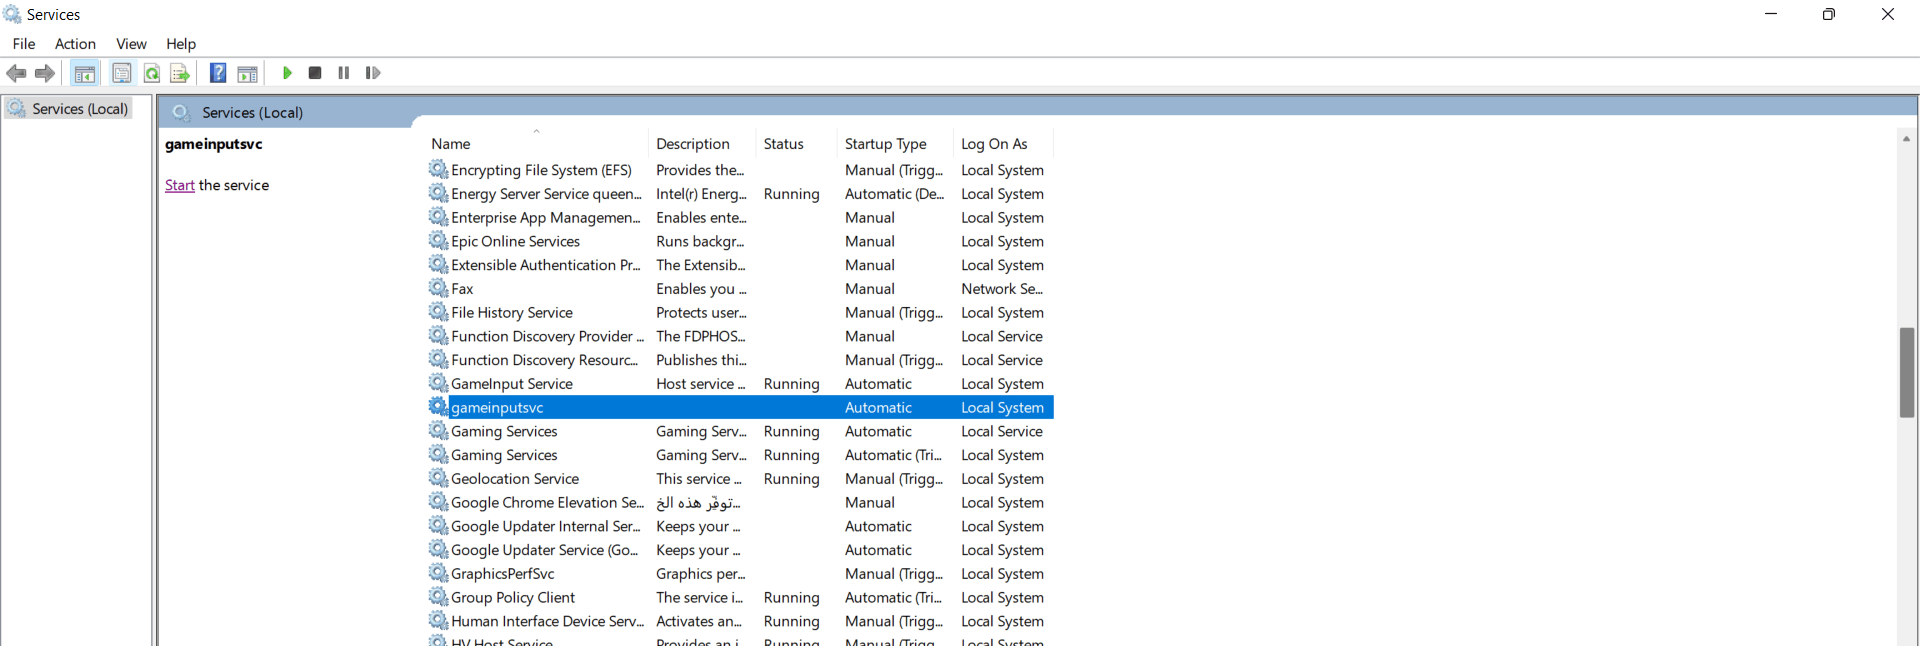Click the Refresh toolbar icon
The width and height of the screenshot is (1920, 646).
pos(152,73)
